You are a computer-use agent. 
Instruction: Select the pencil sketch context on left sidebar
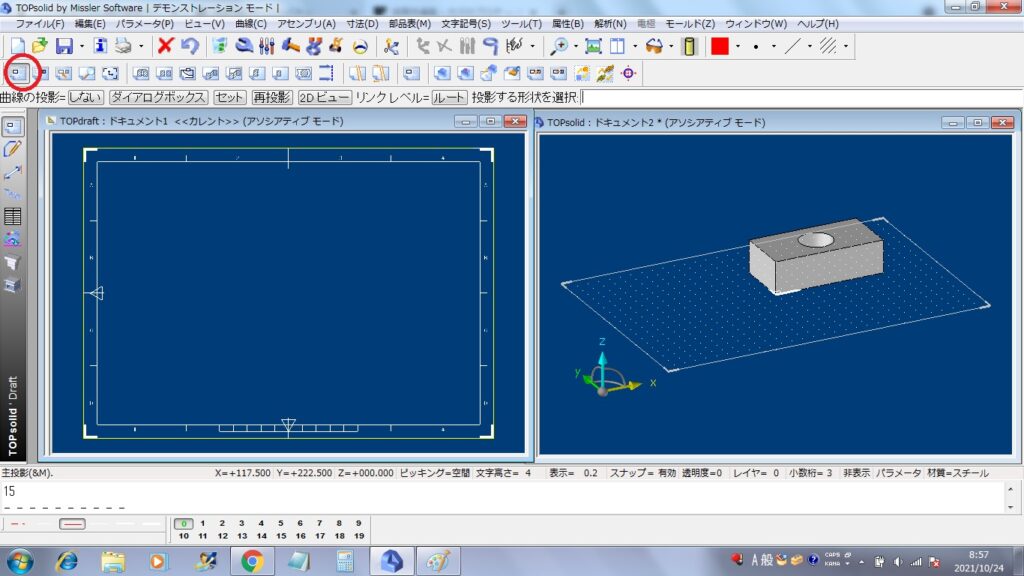12,149
